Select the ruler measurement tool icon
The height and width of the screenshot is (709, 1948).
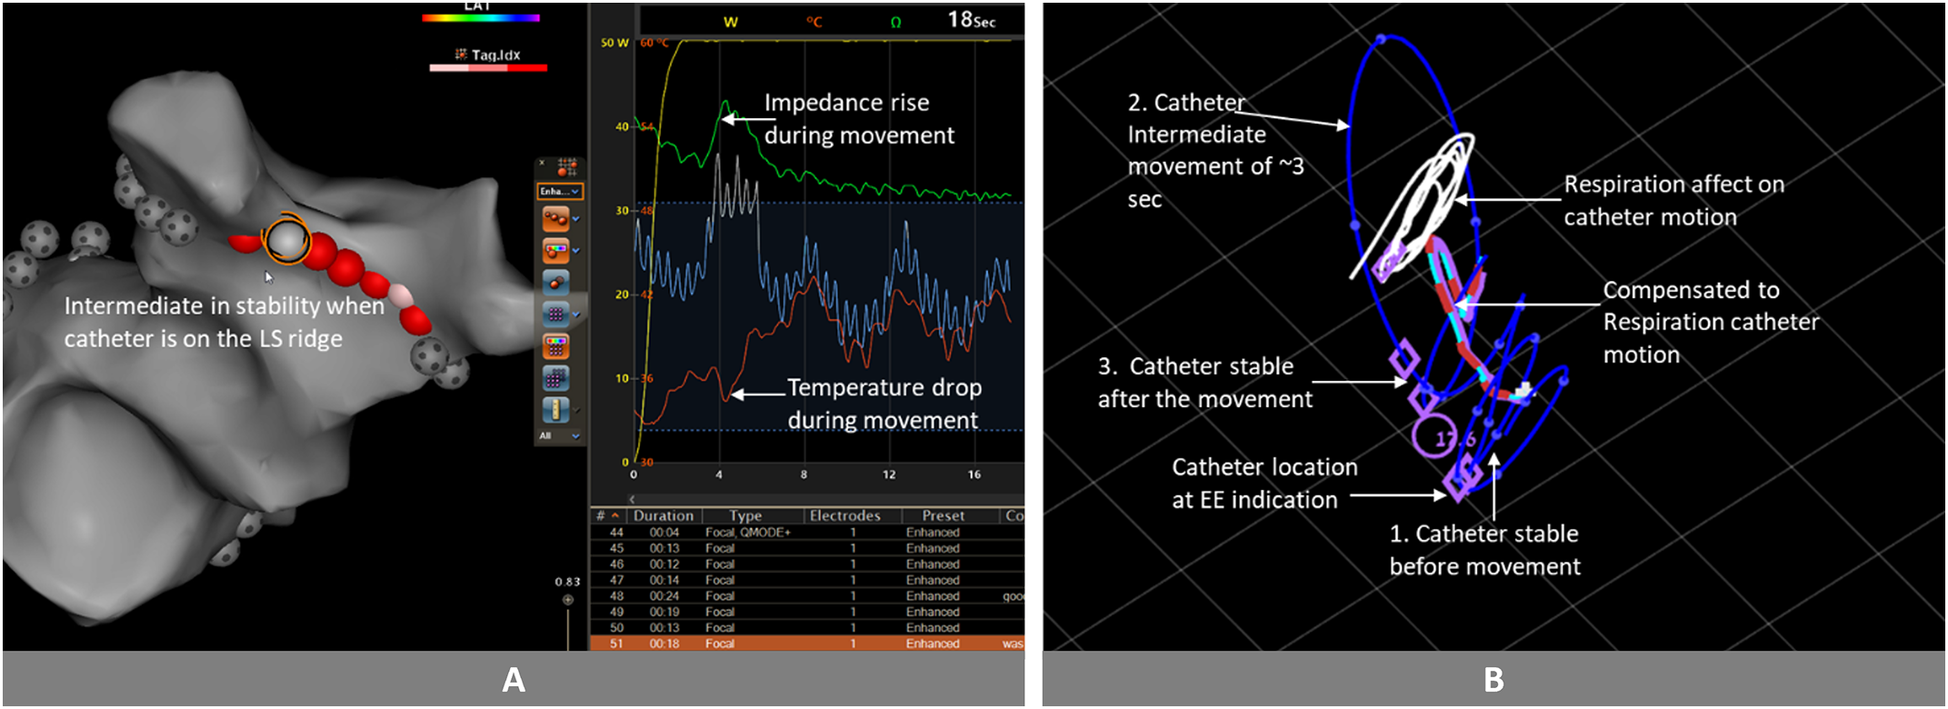click(x=554, y=410)
